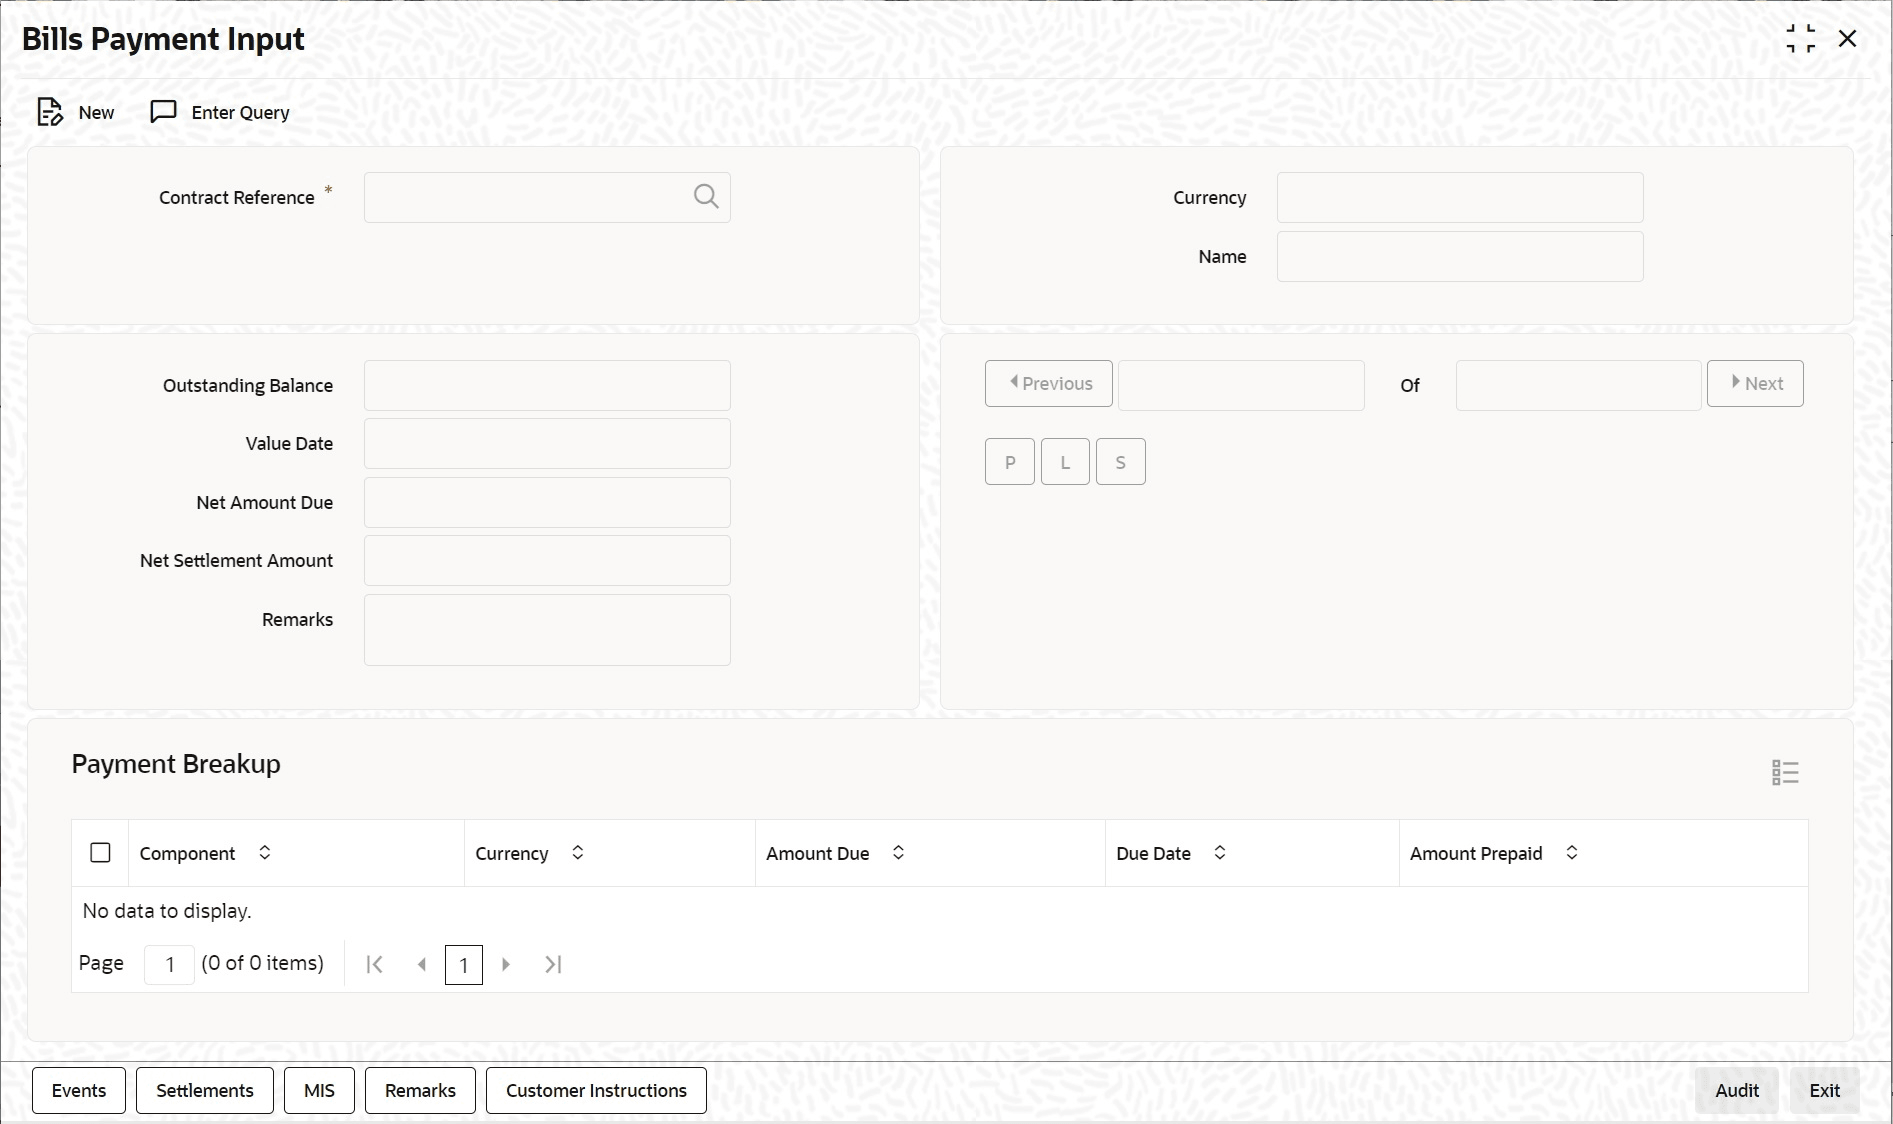Image resolution: width=1893 pixels, height=1124 pixels.
Task: Click the Net Amount Due field
Action: point(547,502)
